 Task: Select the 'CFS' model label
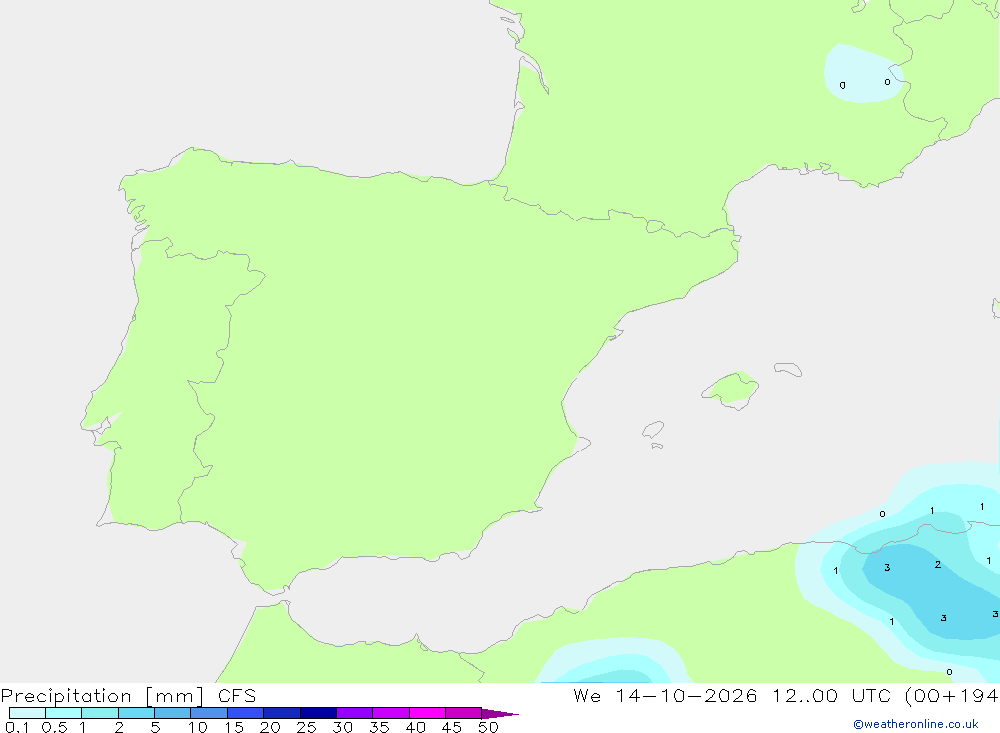click(x=237, y=696)
